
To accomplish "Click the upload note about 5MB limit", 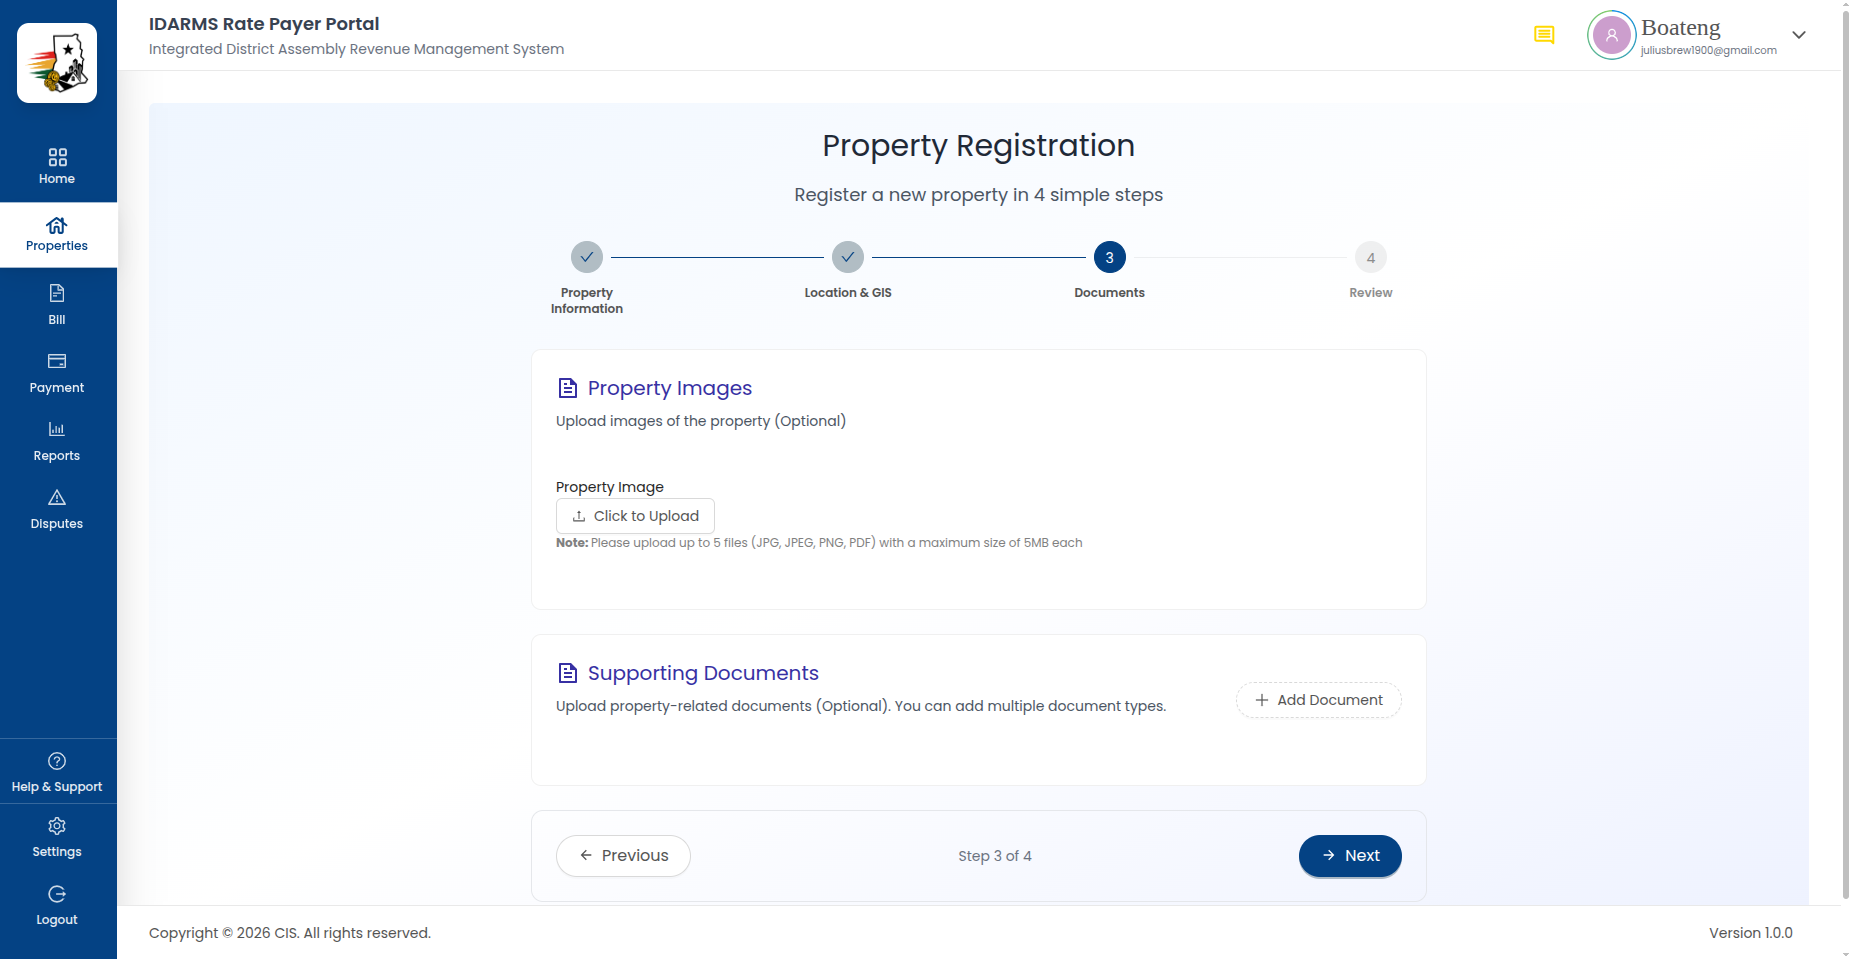I will click(x=819, y=543).
